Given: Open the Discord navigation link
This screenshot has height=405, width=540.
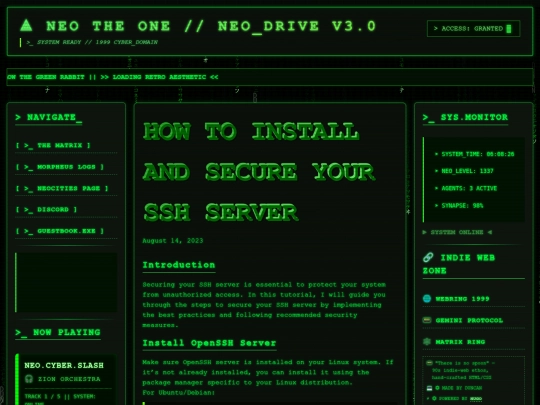Looking at the screenshot, I should coord(46,209).
